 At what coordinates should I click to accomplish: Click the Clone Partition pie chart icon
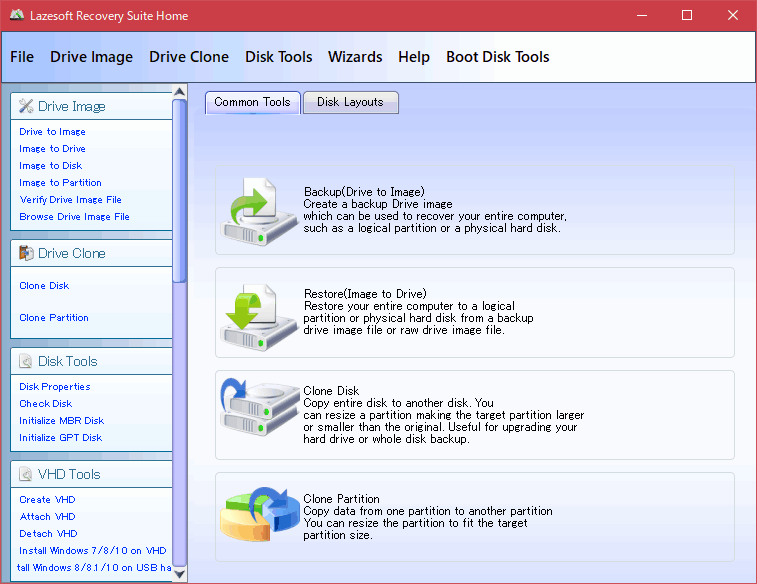tap(260, 514)
